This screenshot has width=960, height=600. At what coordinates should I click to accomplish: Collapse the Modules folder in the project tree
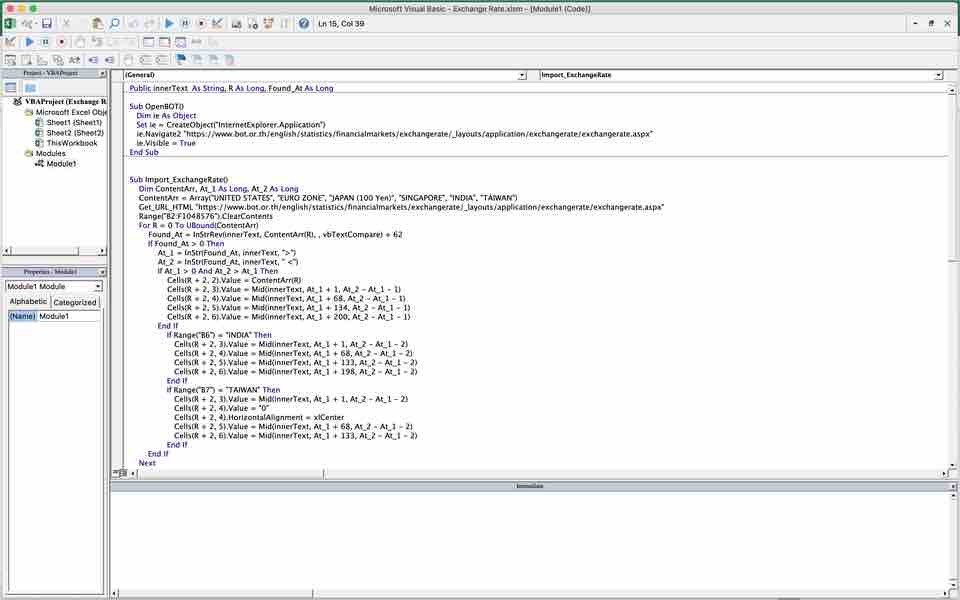(28, 154)
